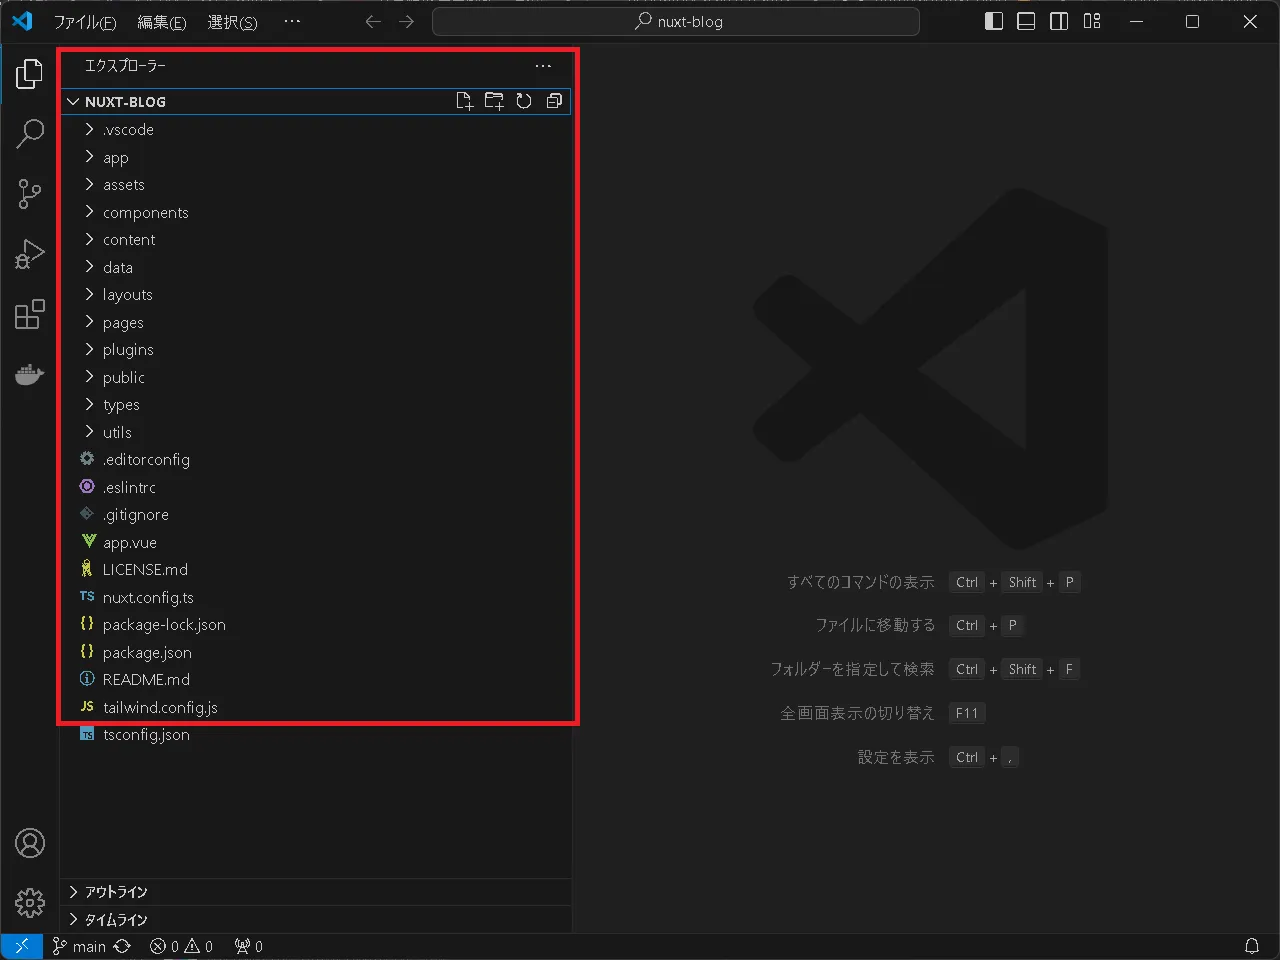Click the New File icon in NUXT-BLOG header
1280x960 pixels.
click(x=464, y=101)
